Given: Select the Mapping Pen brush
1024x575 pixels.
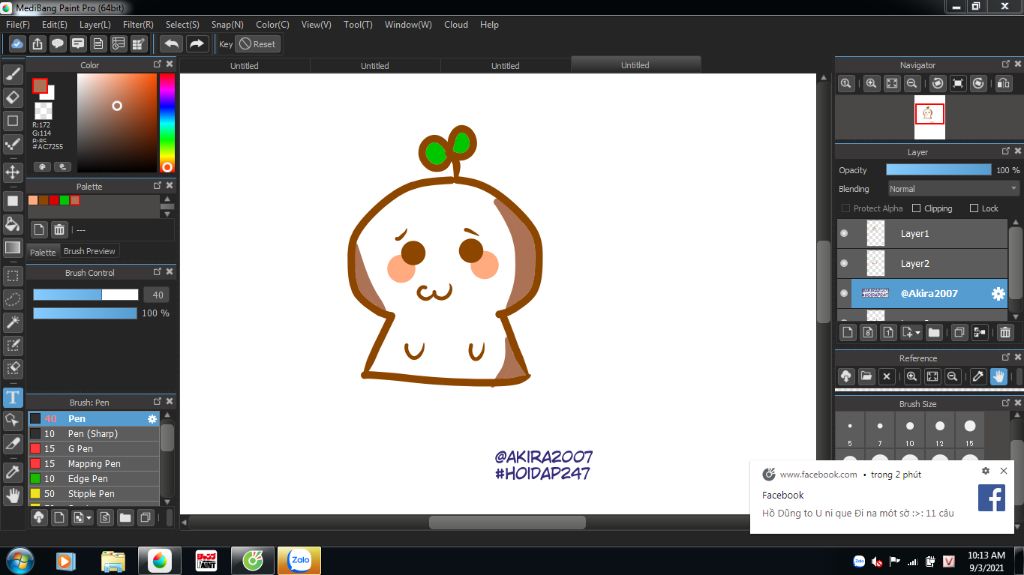Looking at the screenshot, I should click(94, 464).
